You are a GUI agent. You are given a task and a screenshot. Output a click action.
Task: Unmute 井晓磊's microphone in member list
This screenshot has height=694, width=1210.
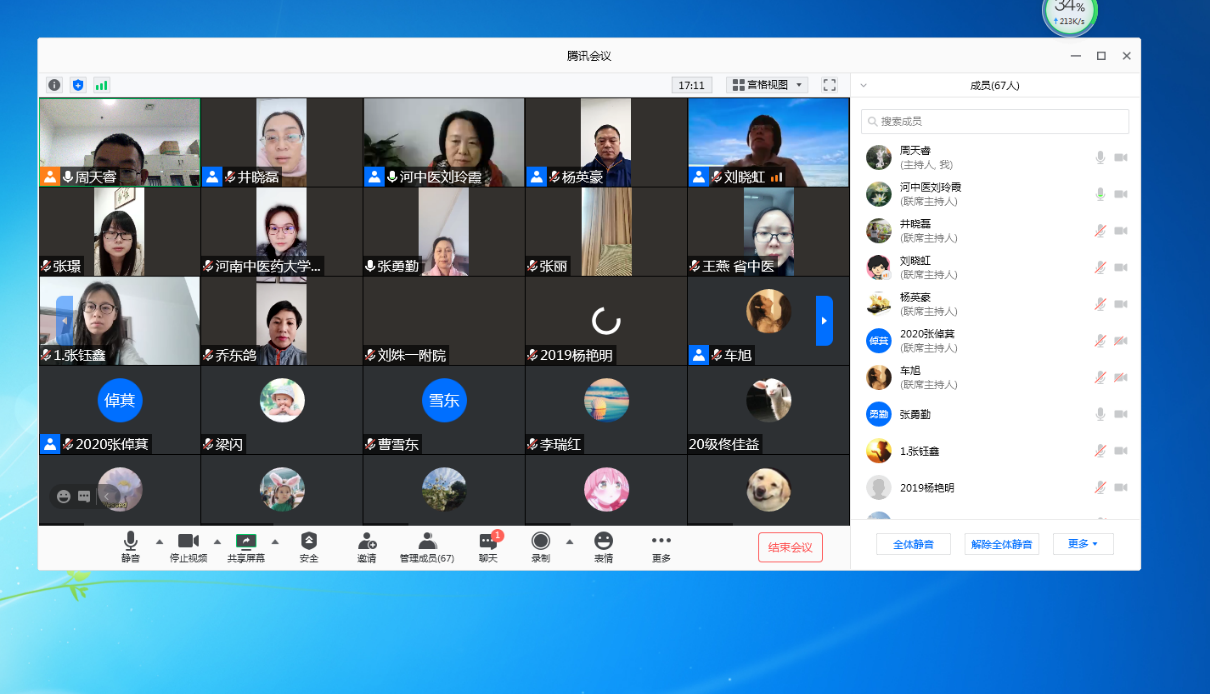(x=1100, y=231)
